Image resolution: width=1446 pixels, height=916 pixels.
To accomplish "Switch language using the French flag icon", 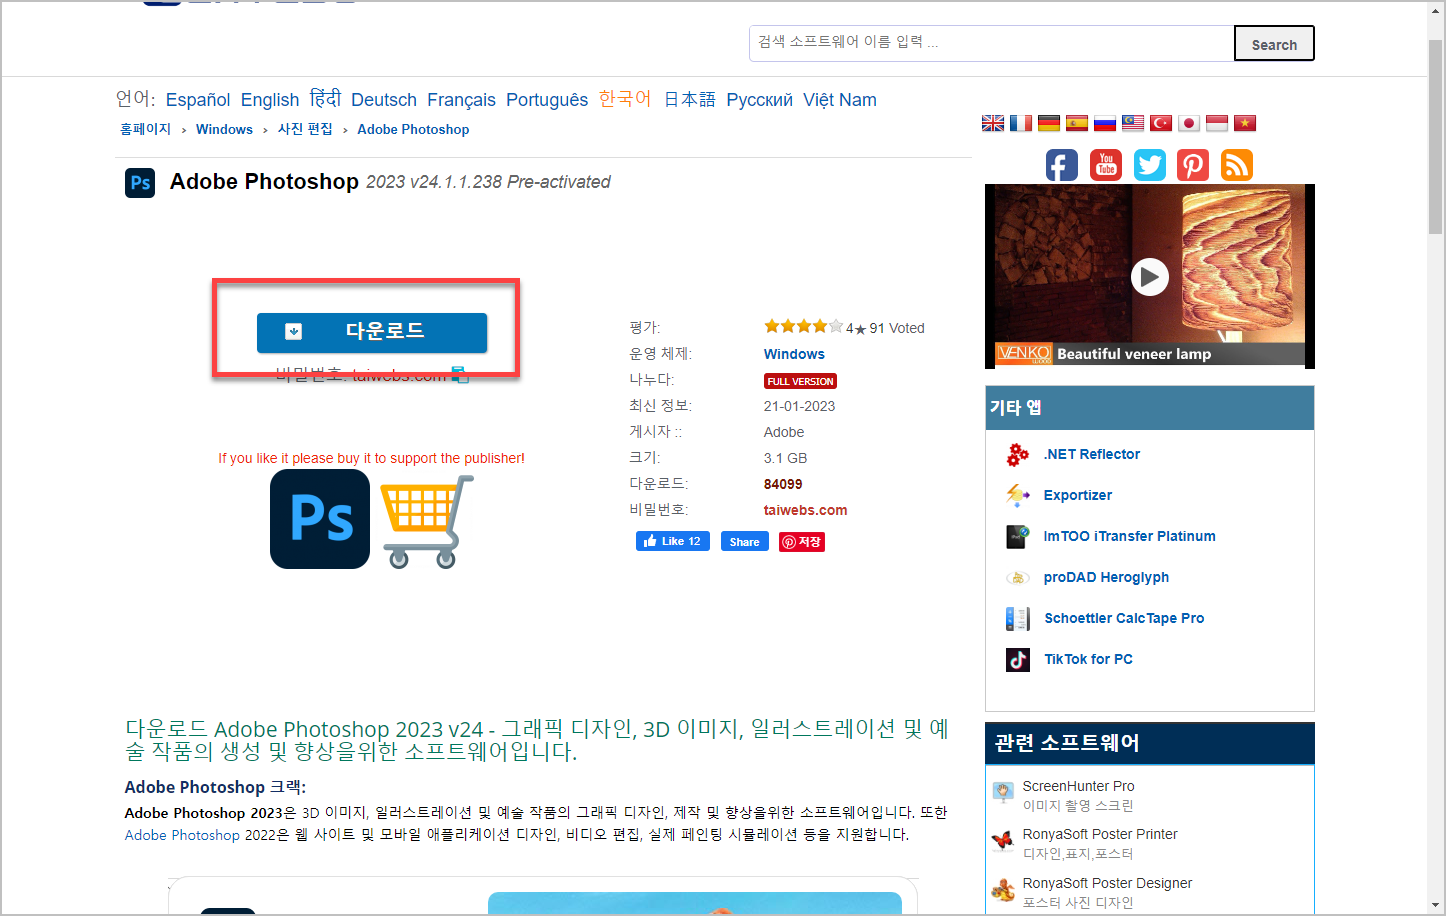I will tap(1020, 122).
